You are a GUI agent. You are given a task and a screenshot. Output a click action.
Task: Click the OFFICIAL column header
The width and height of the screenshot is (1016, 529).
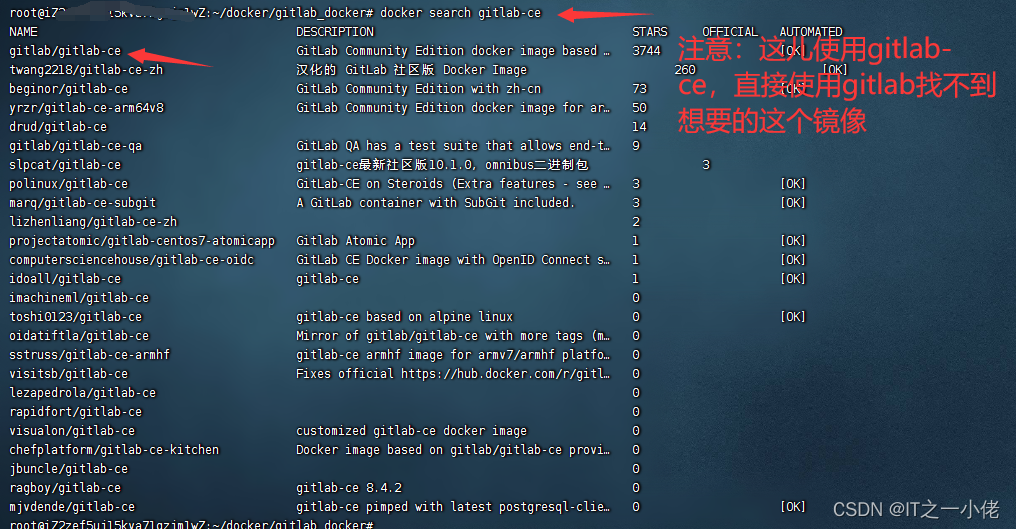[x=730, y=32]
